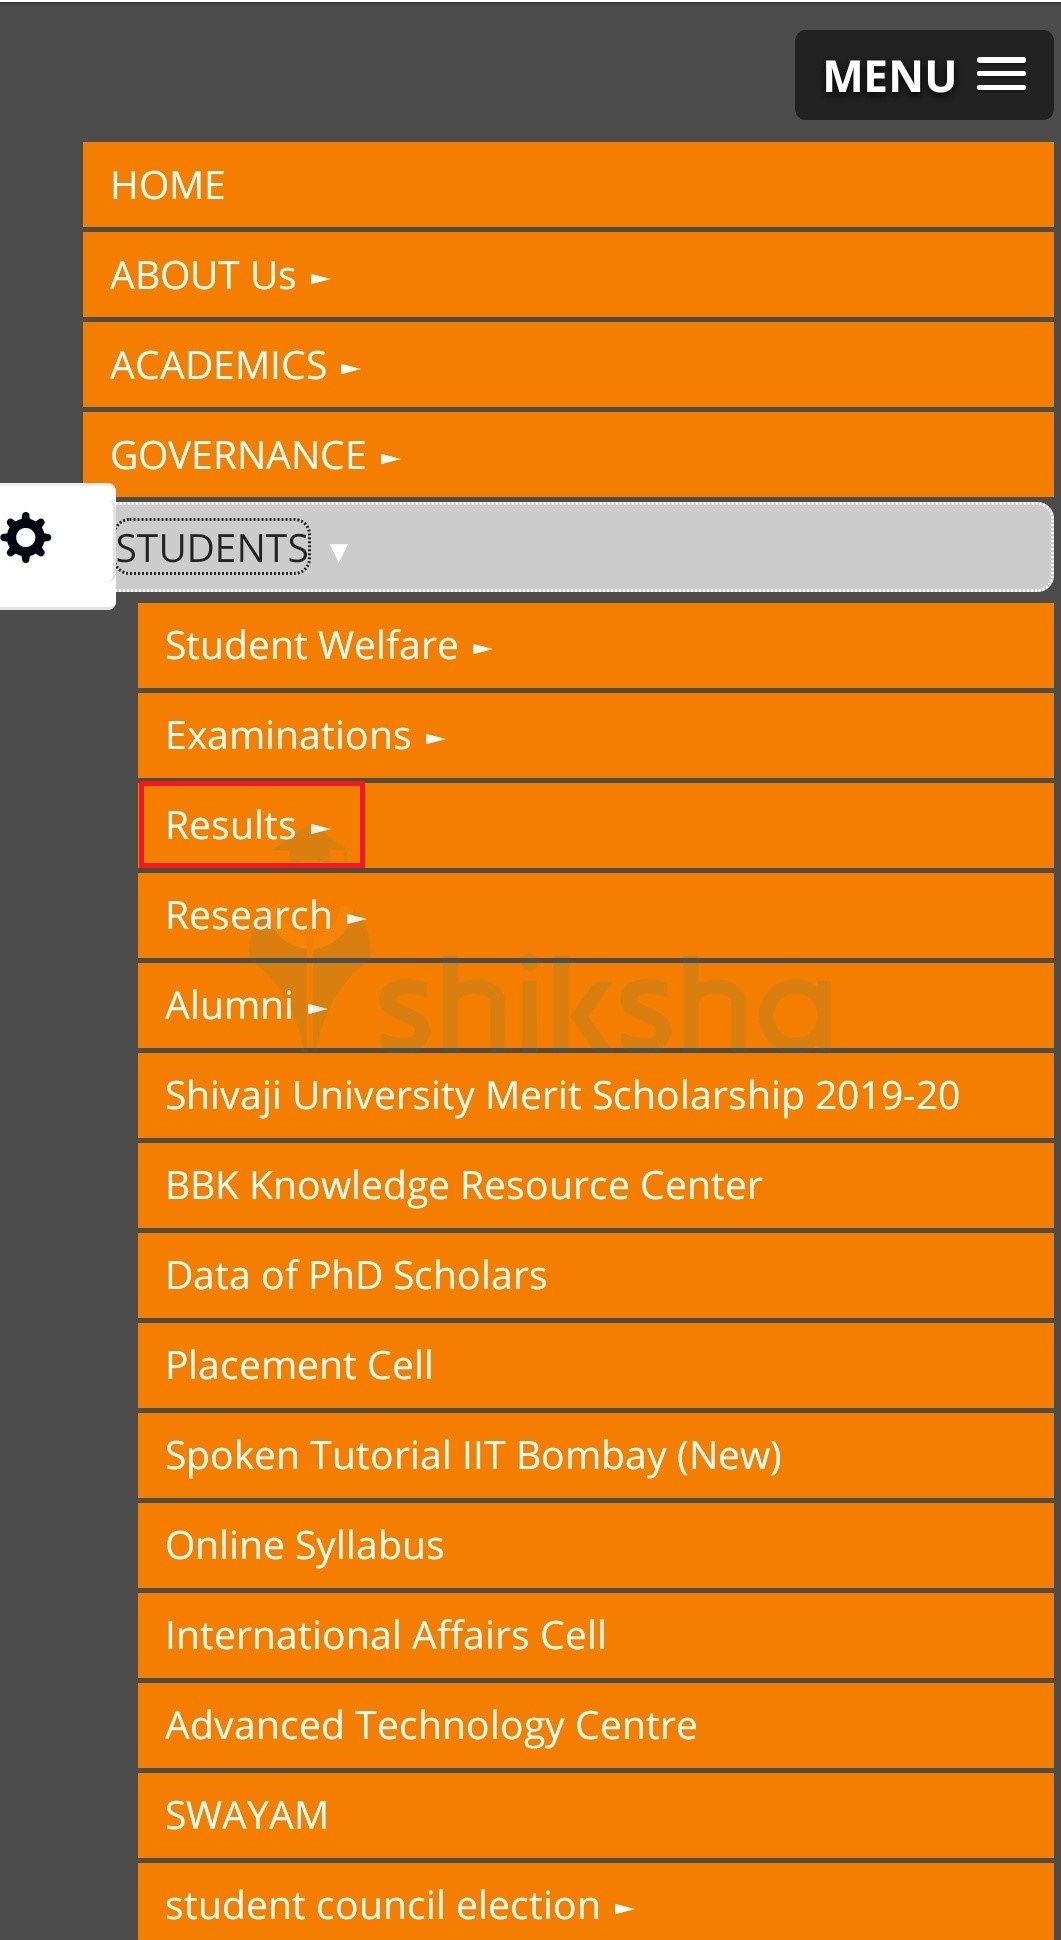
Task: Open BBK Knowledge Resource Center
Action: pyautogui.click(x=463, y=1185)
